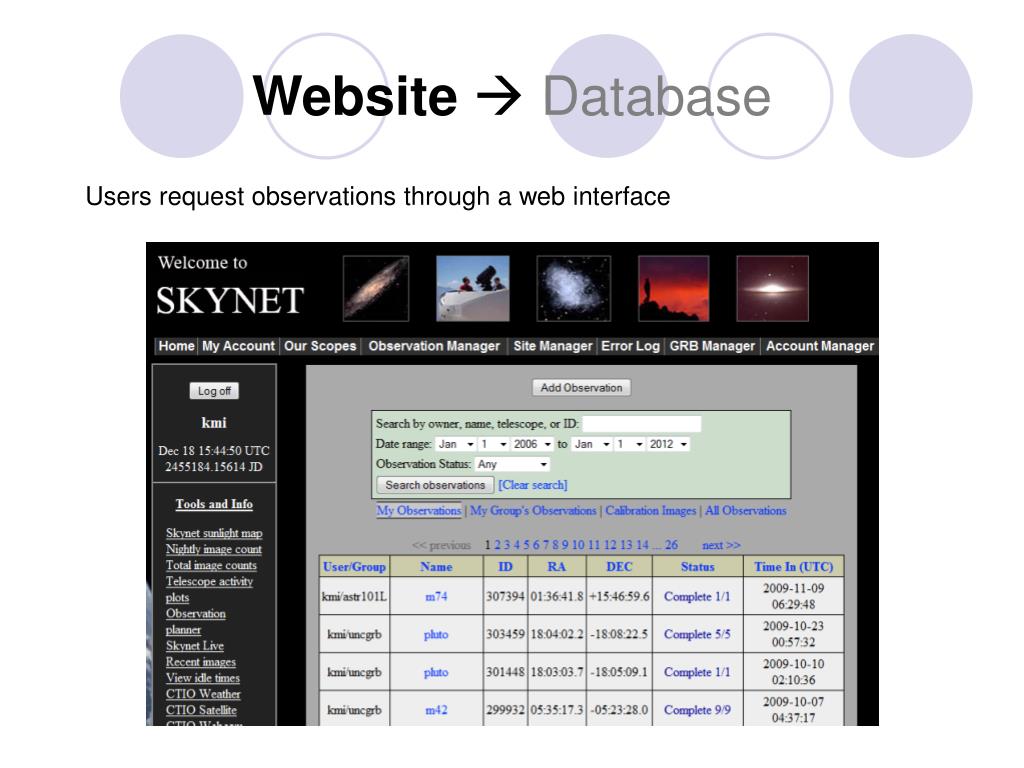Open the Error Log menu
The height and width of the screenshot is (768, 1024).
point(630,346)
